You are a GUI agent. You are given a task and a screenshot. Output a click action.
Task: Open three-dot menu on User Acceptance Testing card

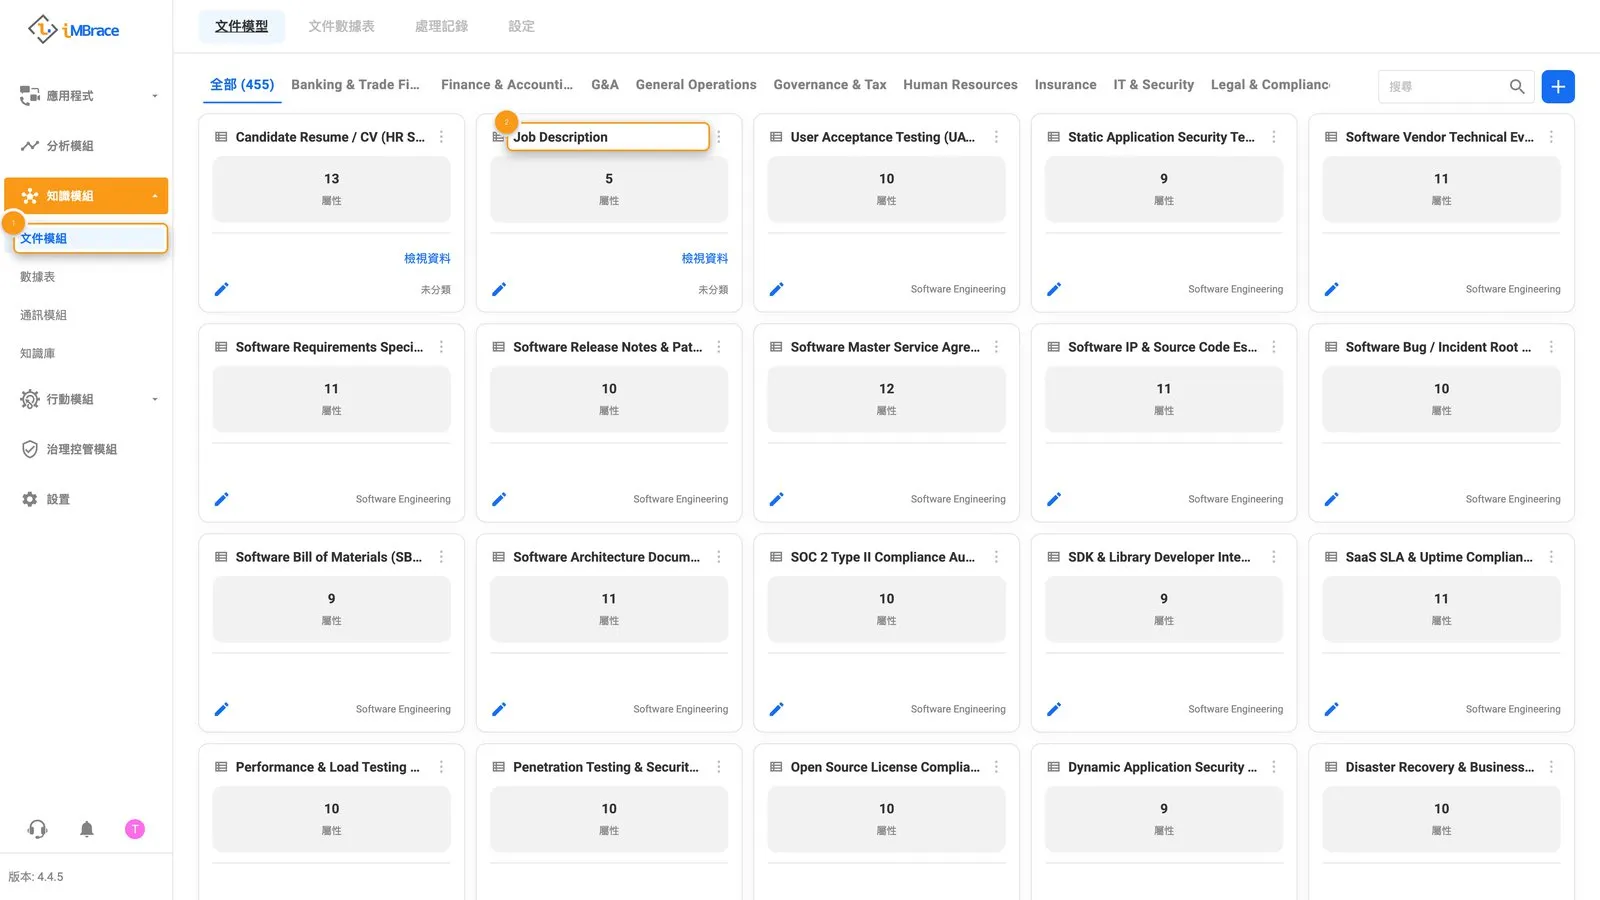click(996, 137)
